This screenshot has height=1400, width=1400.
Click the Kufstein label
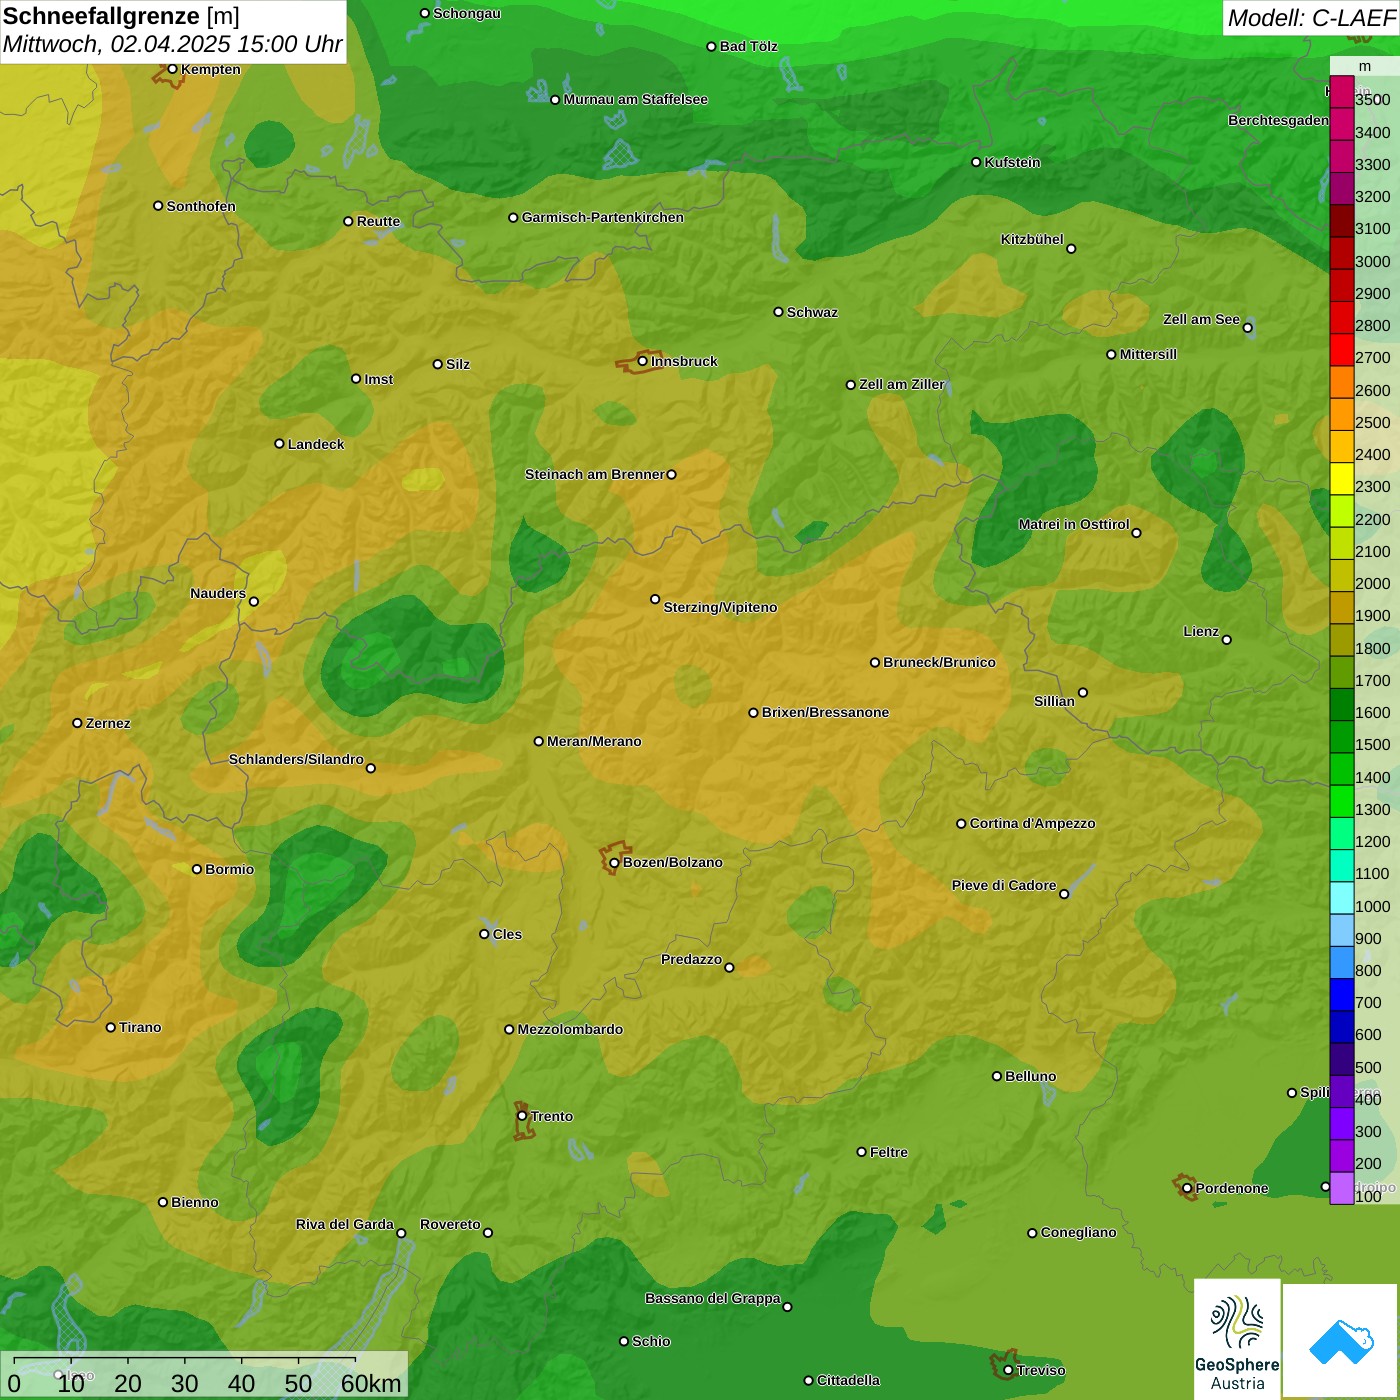point(1012,162)
